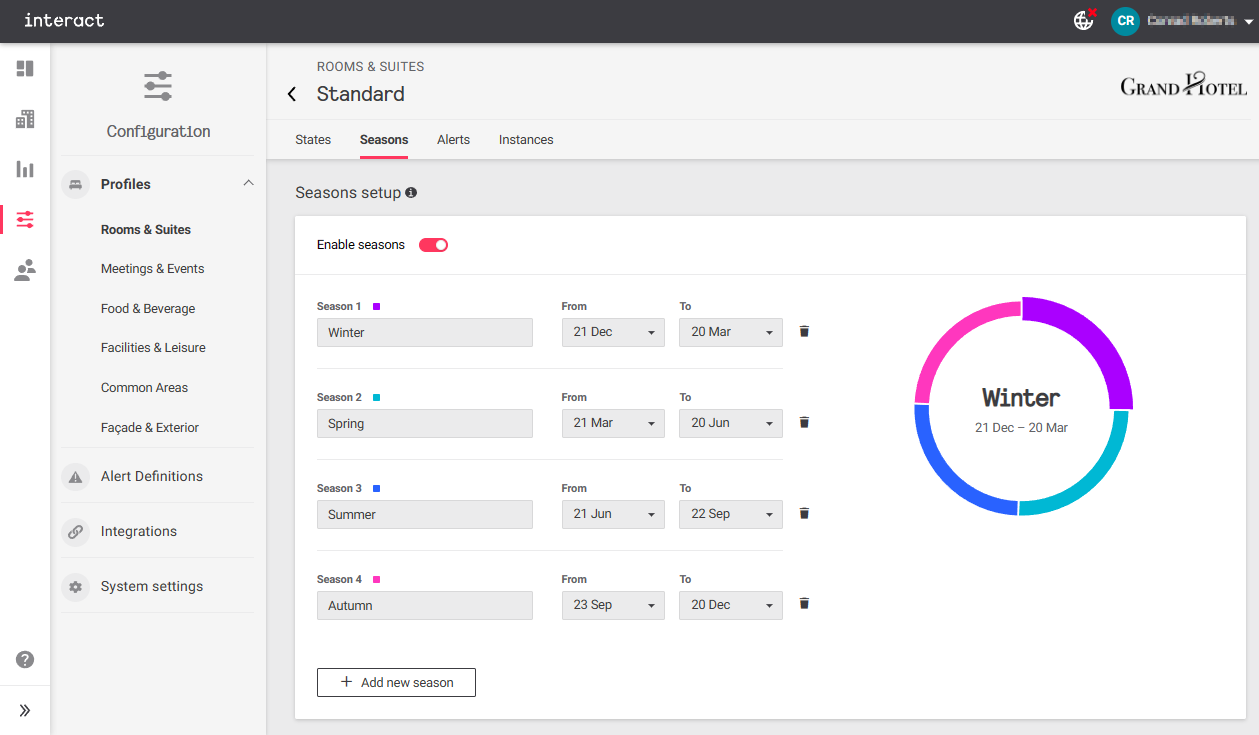The image size is (1259, 735).
Task: Switch to the Alerts tab
Action: tap(453, 140)
